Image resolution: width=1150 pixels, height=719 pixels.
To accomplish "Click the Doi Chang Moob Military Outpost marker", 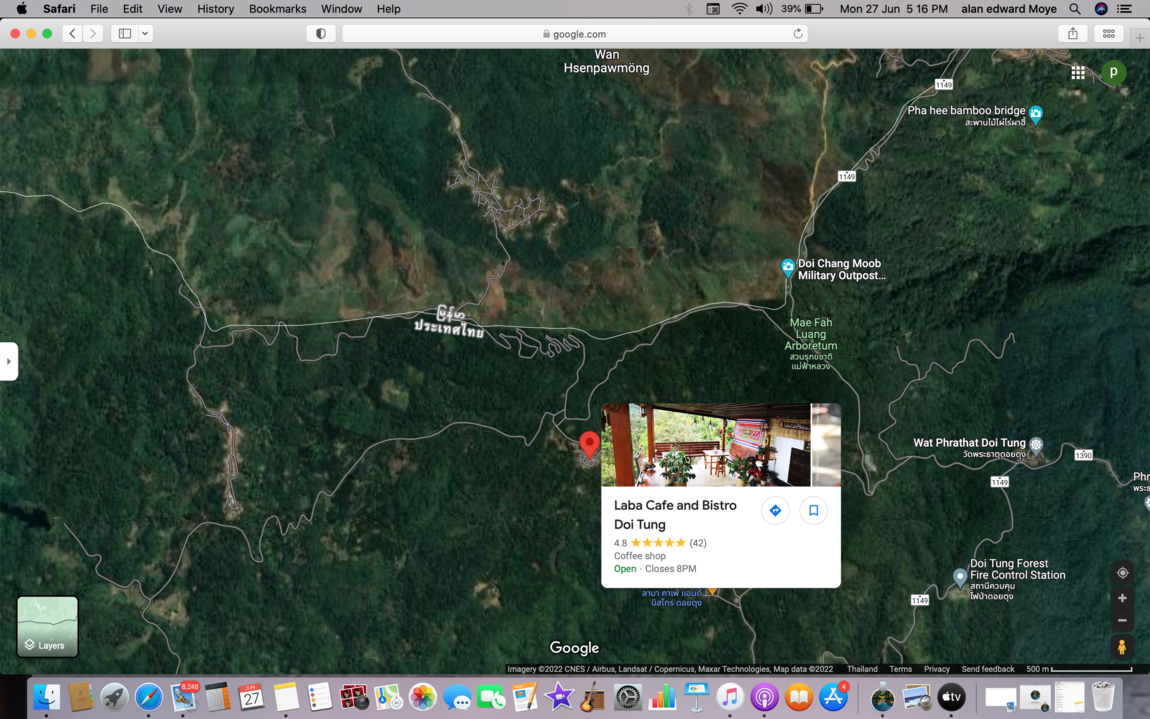I will (x=788, y=267).
